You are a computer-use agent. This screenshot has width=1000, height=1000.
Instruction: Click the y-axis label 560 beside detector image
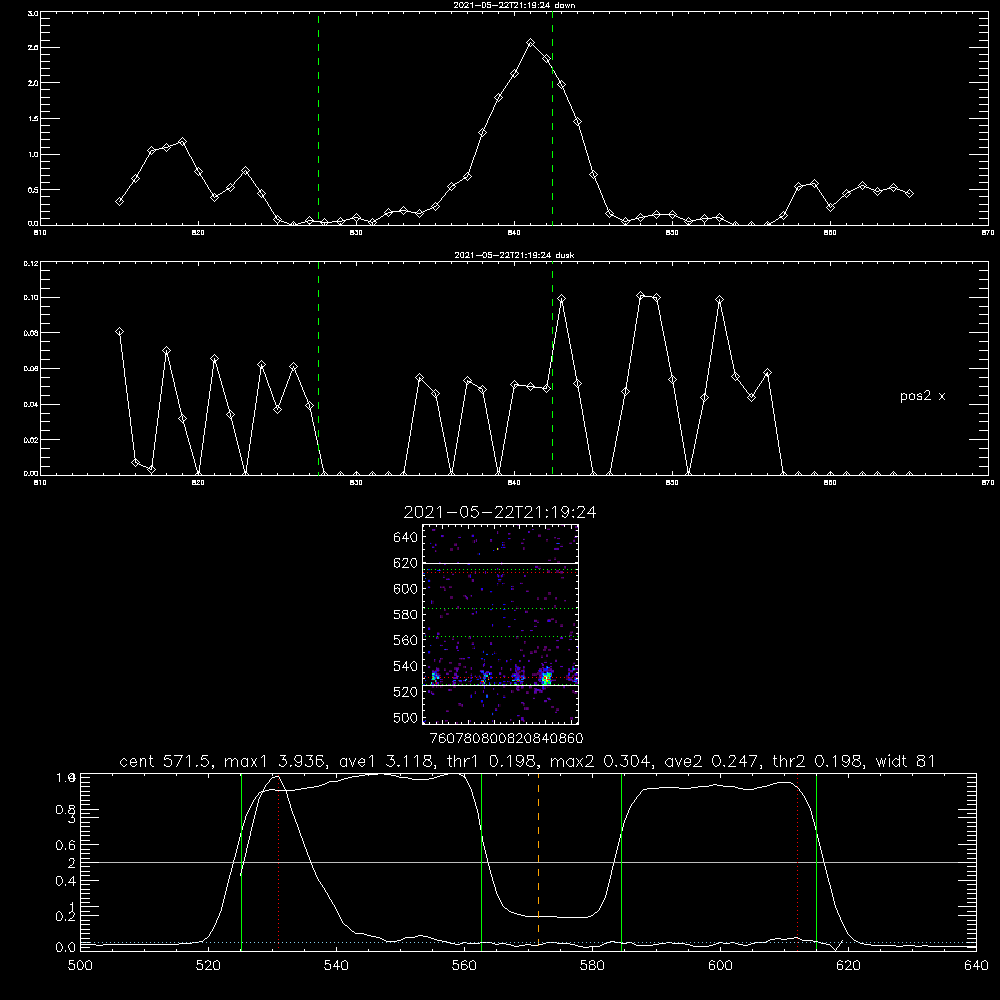(406, 640)
